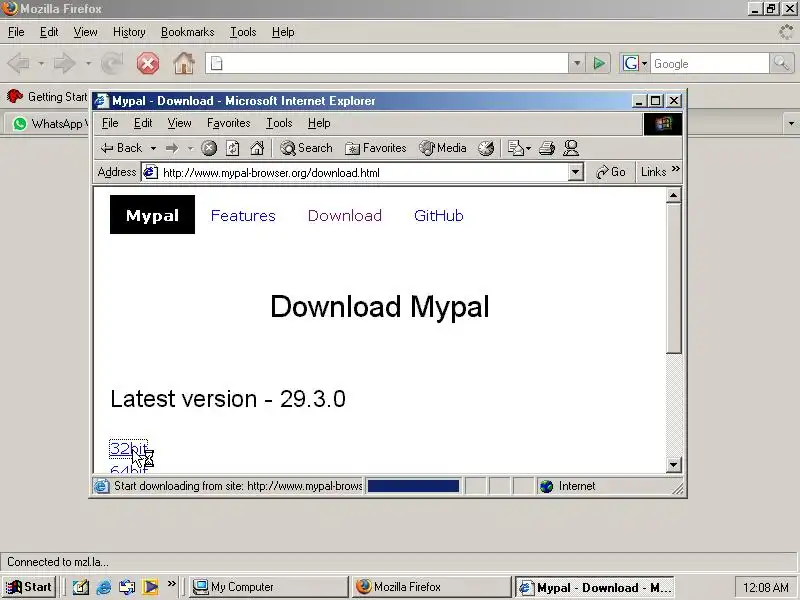This screenshot has width=800, height=600.
Task: Click the Download nav link
Action: pyautogui.click(x=344, y=215)
